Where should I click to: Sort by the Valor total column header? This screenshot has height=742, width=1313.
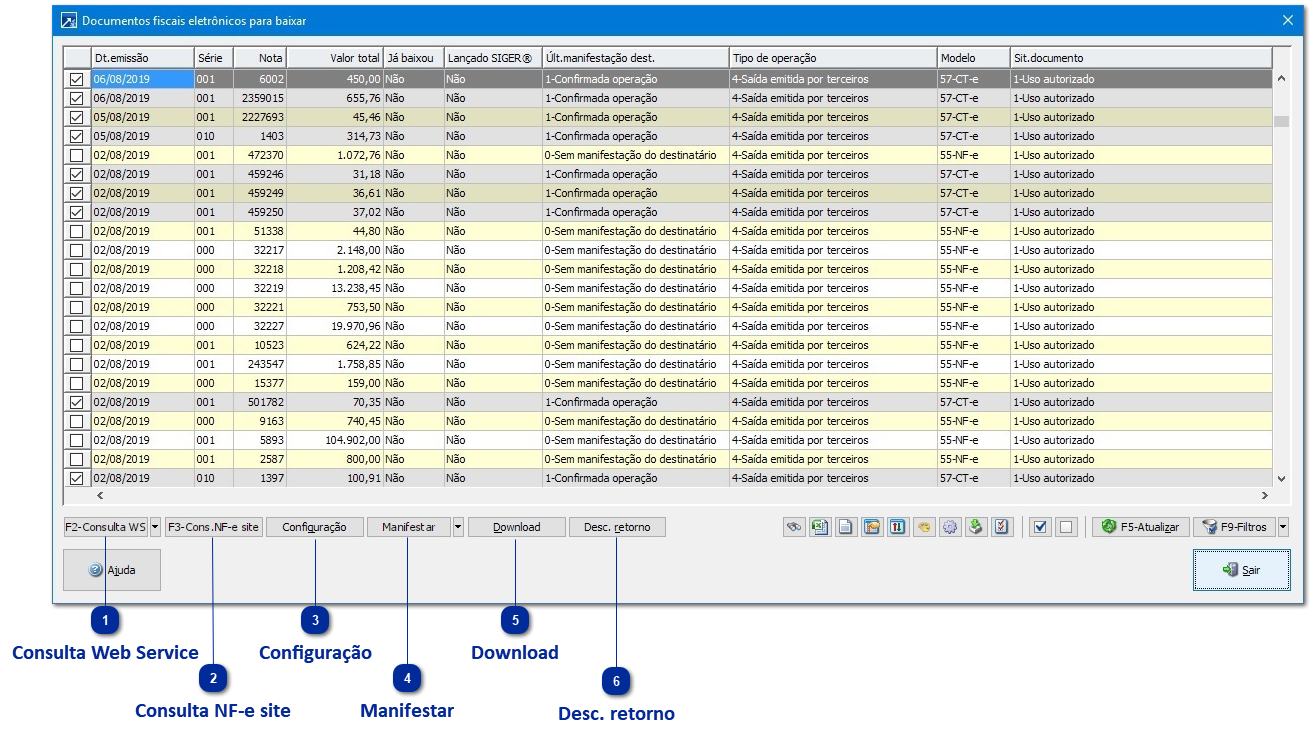tap(334, 58)
